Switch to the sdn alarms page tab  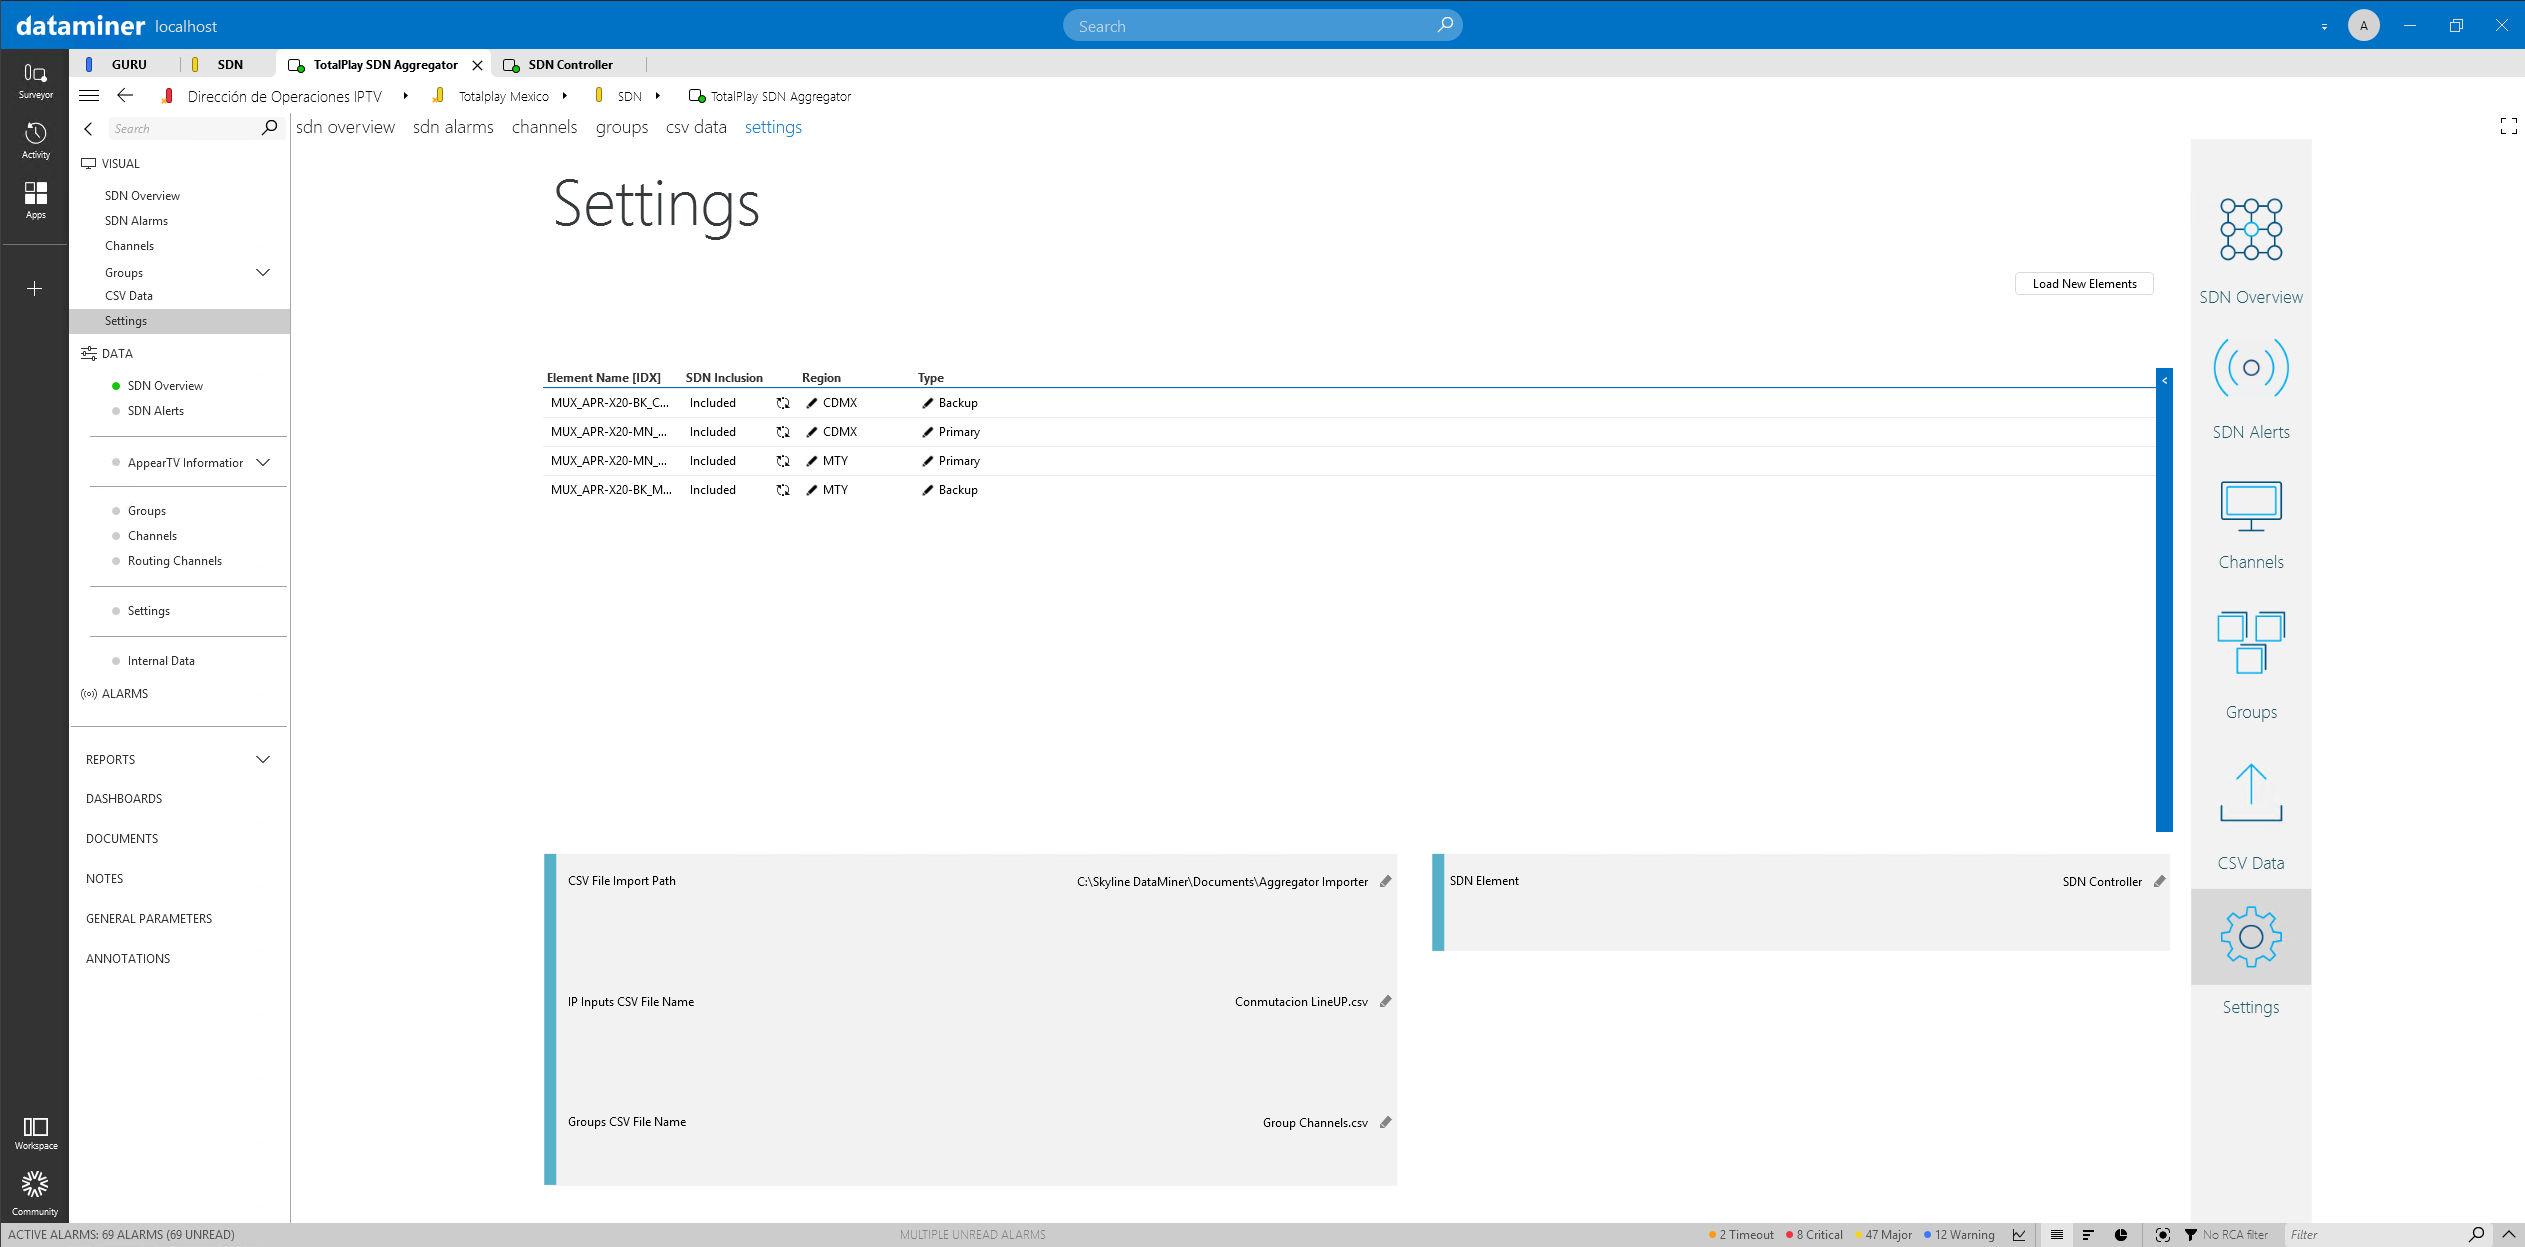453,127
